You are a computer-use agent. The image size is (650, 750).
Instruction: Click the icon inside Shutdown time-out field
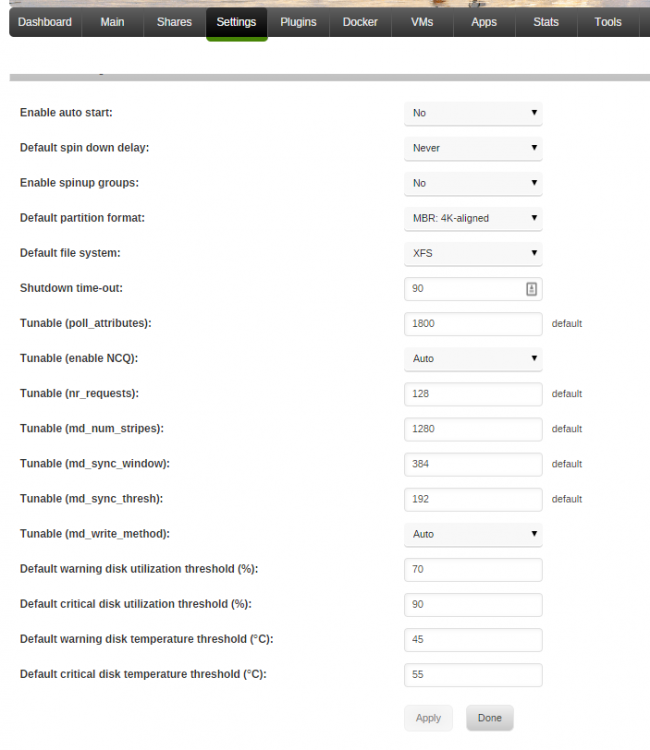tap(531, 289)
